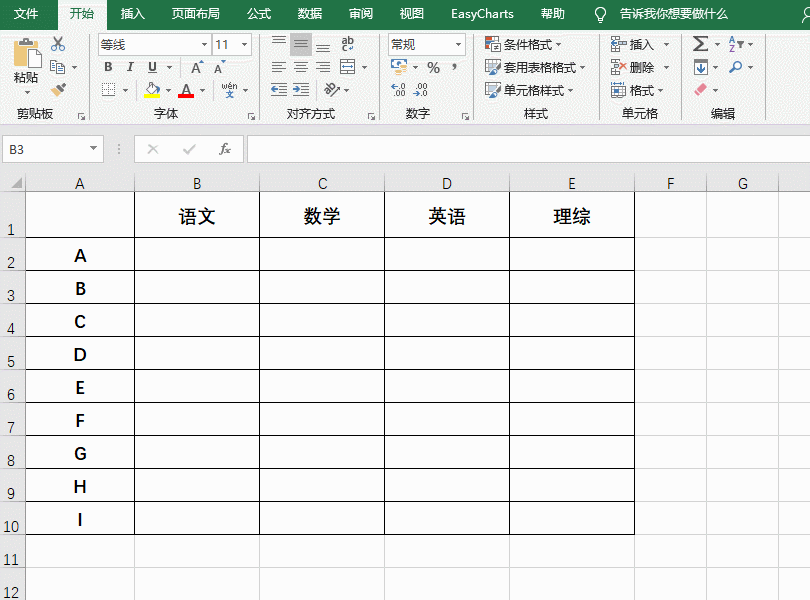810x600 pixels.
Task: Open the 等线 font name dropdown
Action: click(x=205, y=44)
